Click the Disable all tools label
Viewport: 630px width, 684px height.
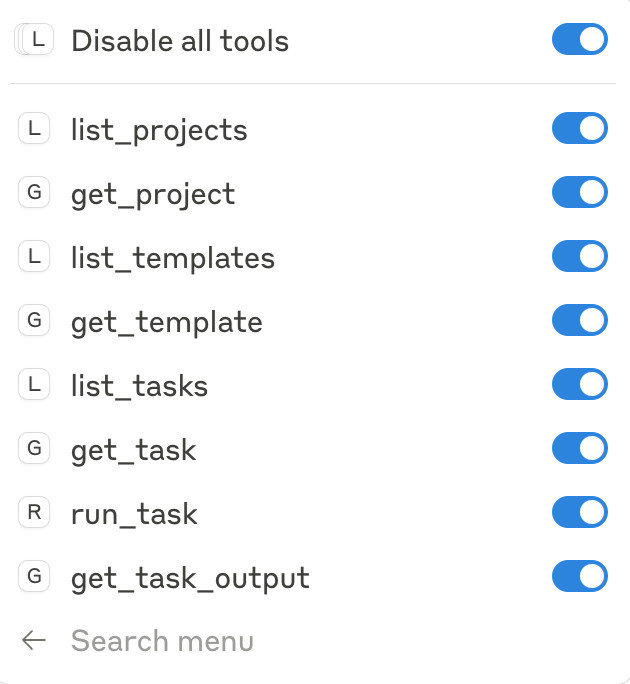pos(180,41)
